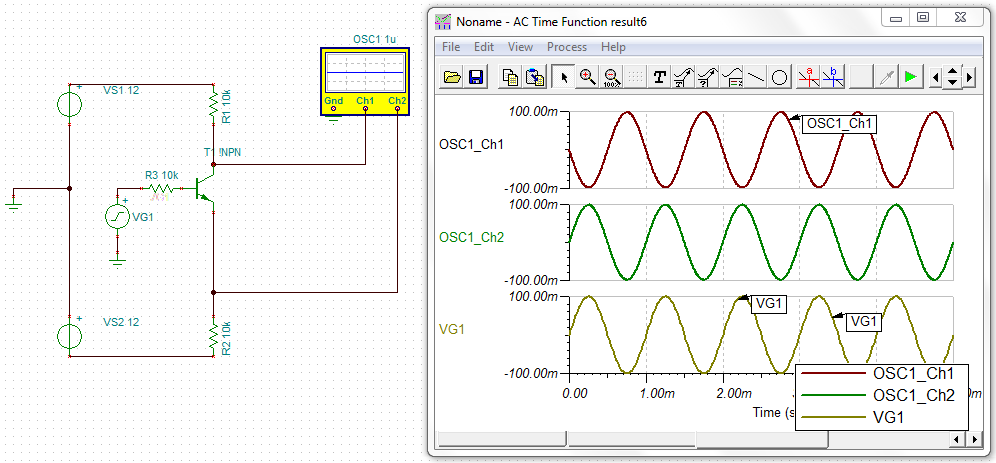The image size is (996, 463).
Task: Open the File menu
Action: click(x=450, y=47)
